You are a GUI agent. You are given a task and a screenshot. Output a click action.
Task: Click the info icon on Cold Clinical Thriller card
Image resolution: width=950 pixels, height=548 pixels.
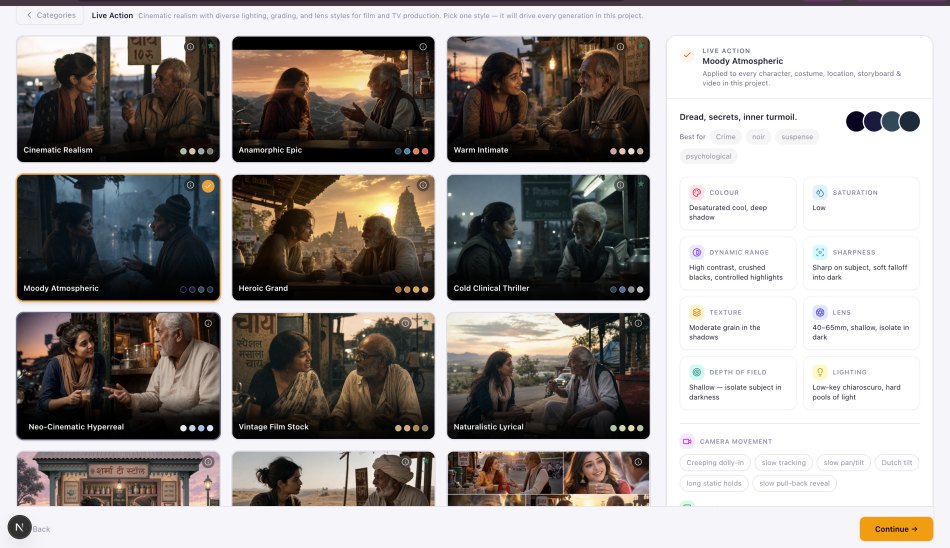[620, 185]
